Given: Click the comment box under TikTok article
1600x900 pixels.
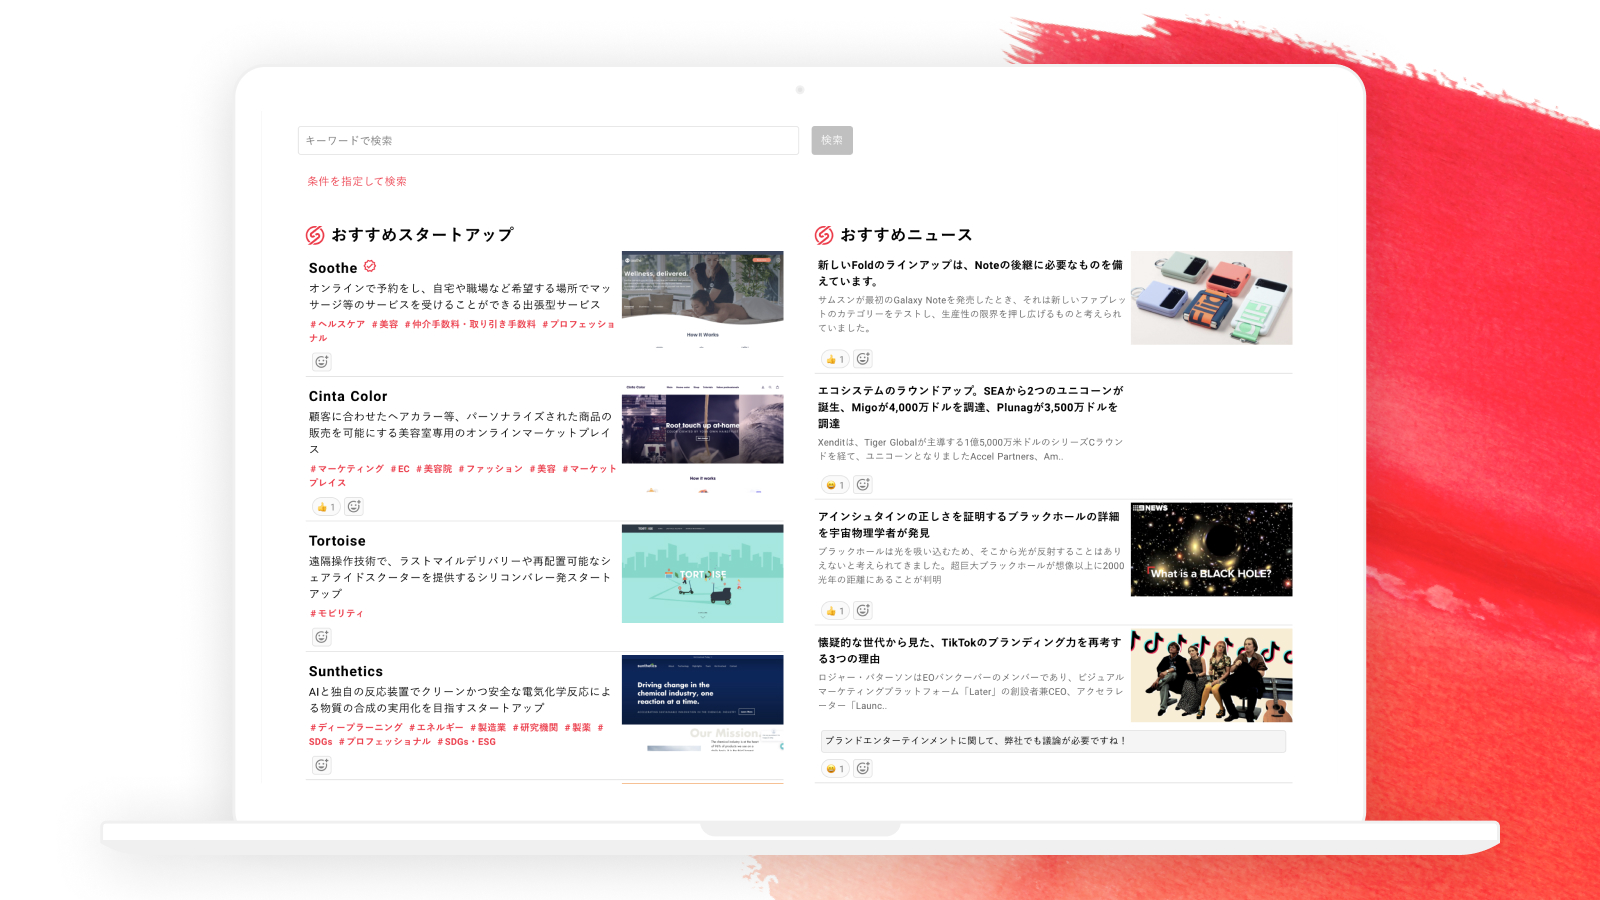Looking at the screenshot, I should point(1052,741).
